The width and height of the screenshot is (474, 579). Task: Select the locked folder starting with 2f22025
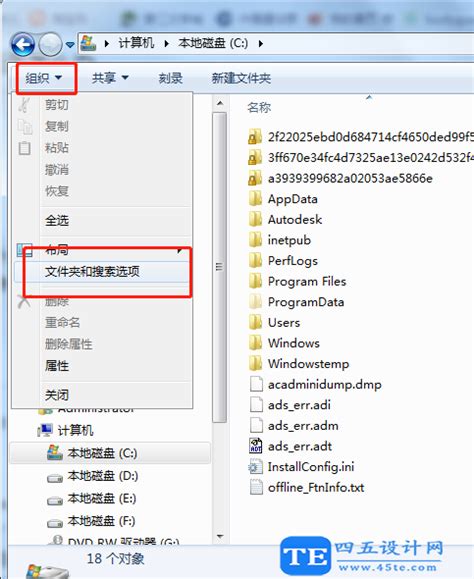(x=255, y=137)
